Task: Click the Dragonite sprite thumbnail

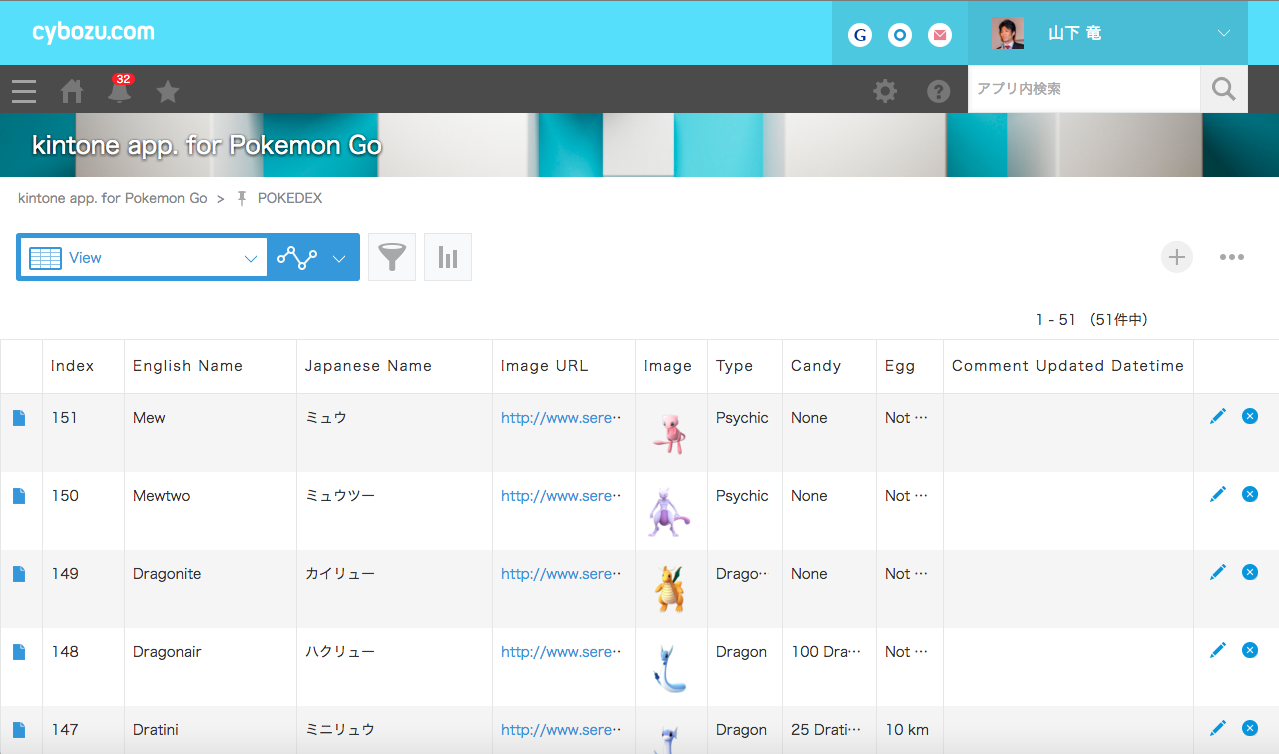Action: (x=669, y=589)
